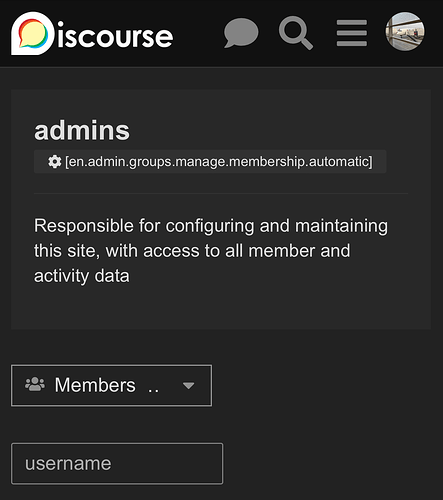443x500 pixels.
Task: Select the Members label text in dropdown
Action: coord(95,385)
